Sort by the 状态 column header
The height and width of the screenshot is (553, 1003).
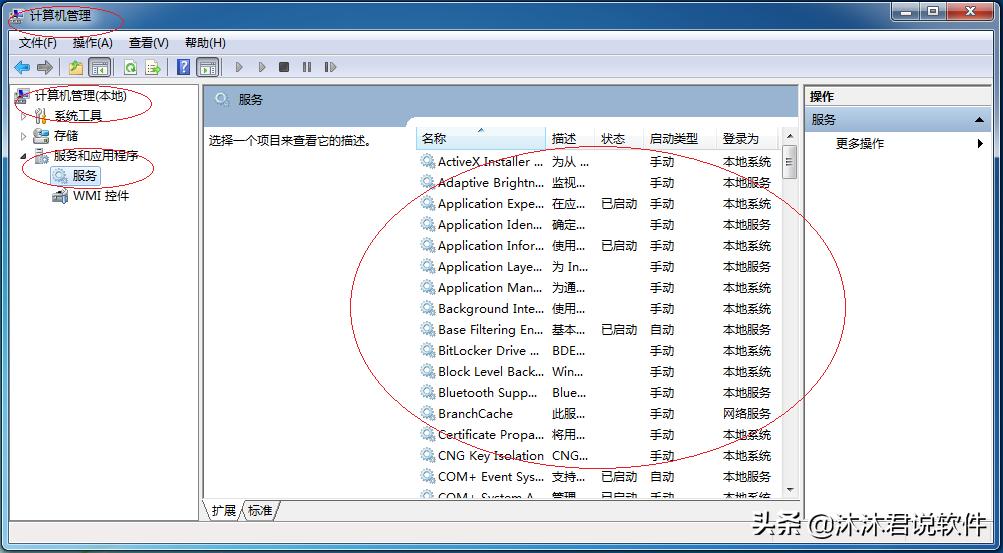point(619,139)
